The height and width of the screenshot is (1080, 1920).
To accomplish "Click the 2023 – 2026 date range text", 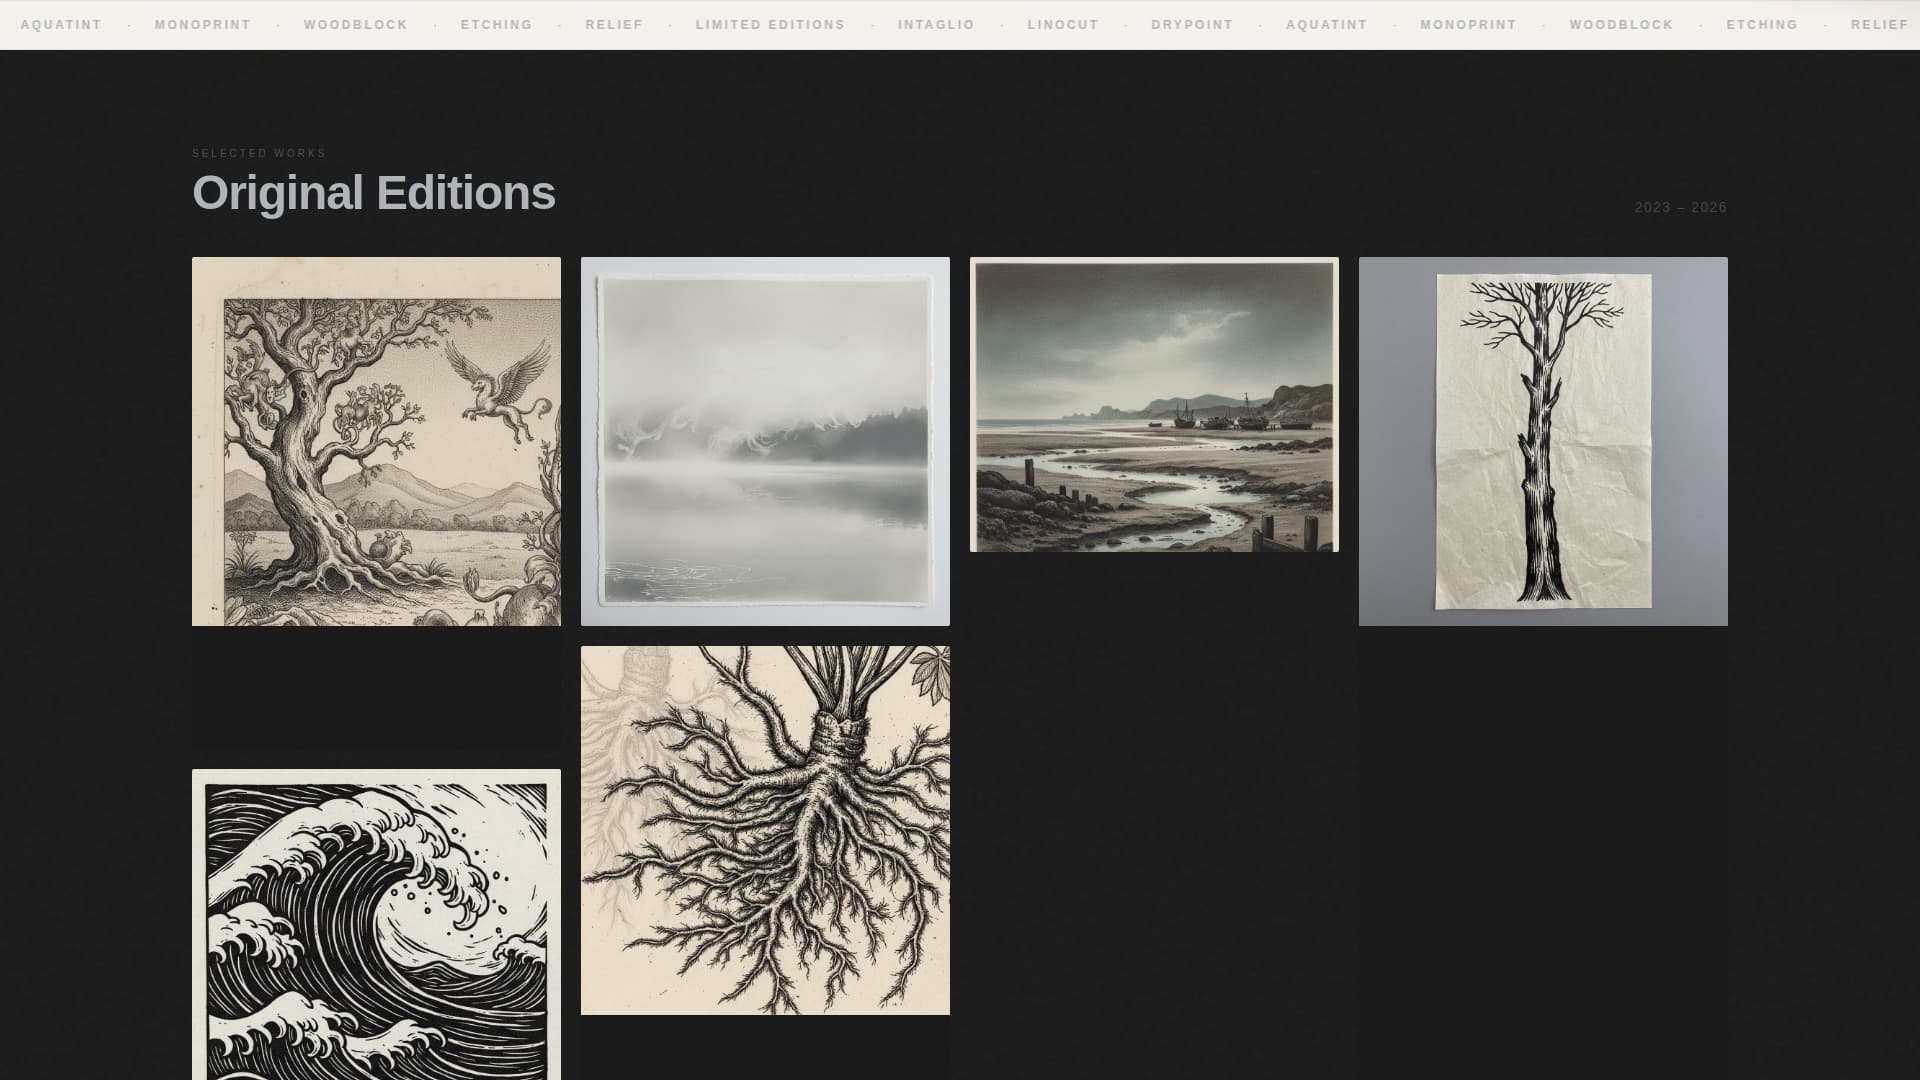I will pos(1680,207).
